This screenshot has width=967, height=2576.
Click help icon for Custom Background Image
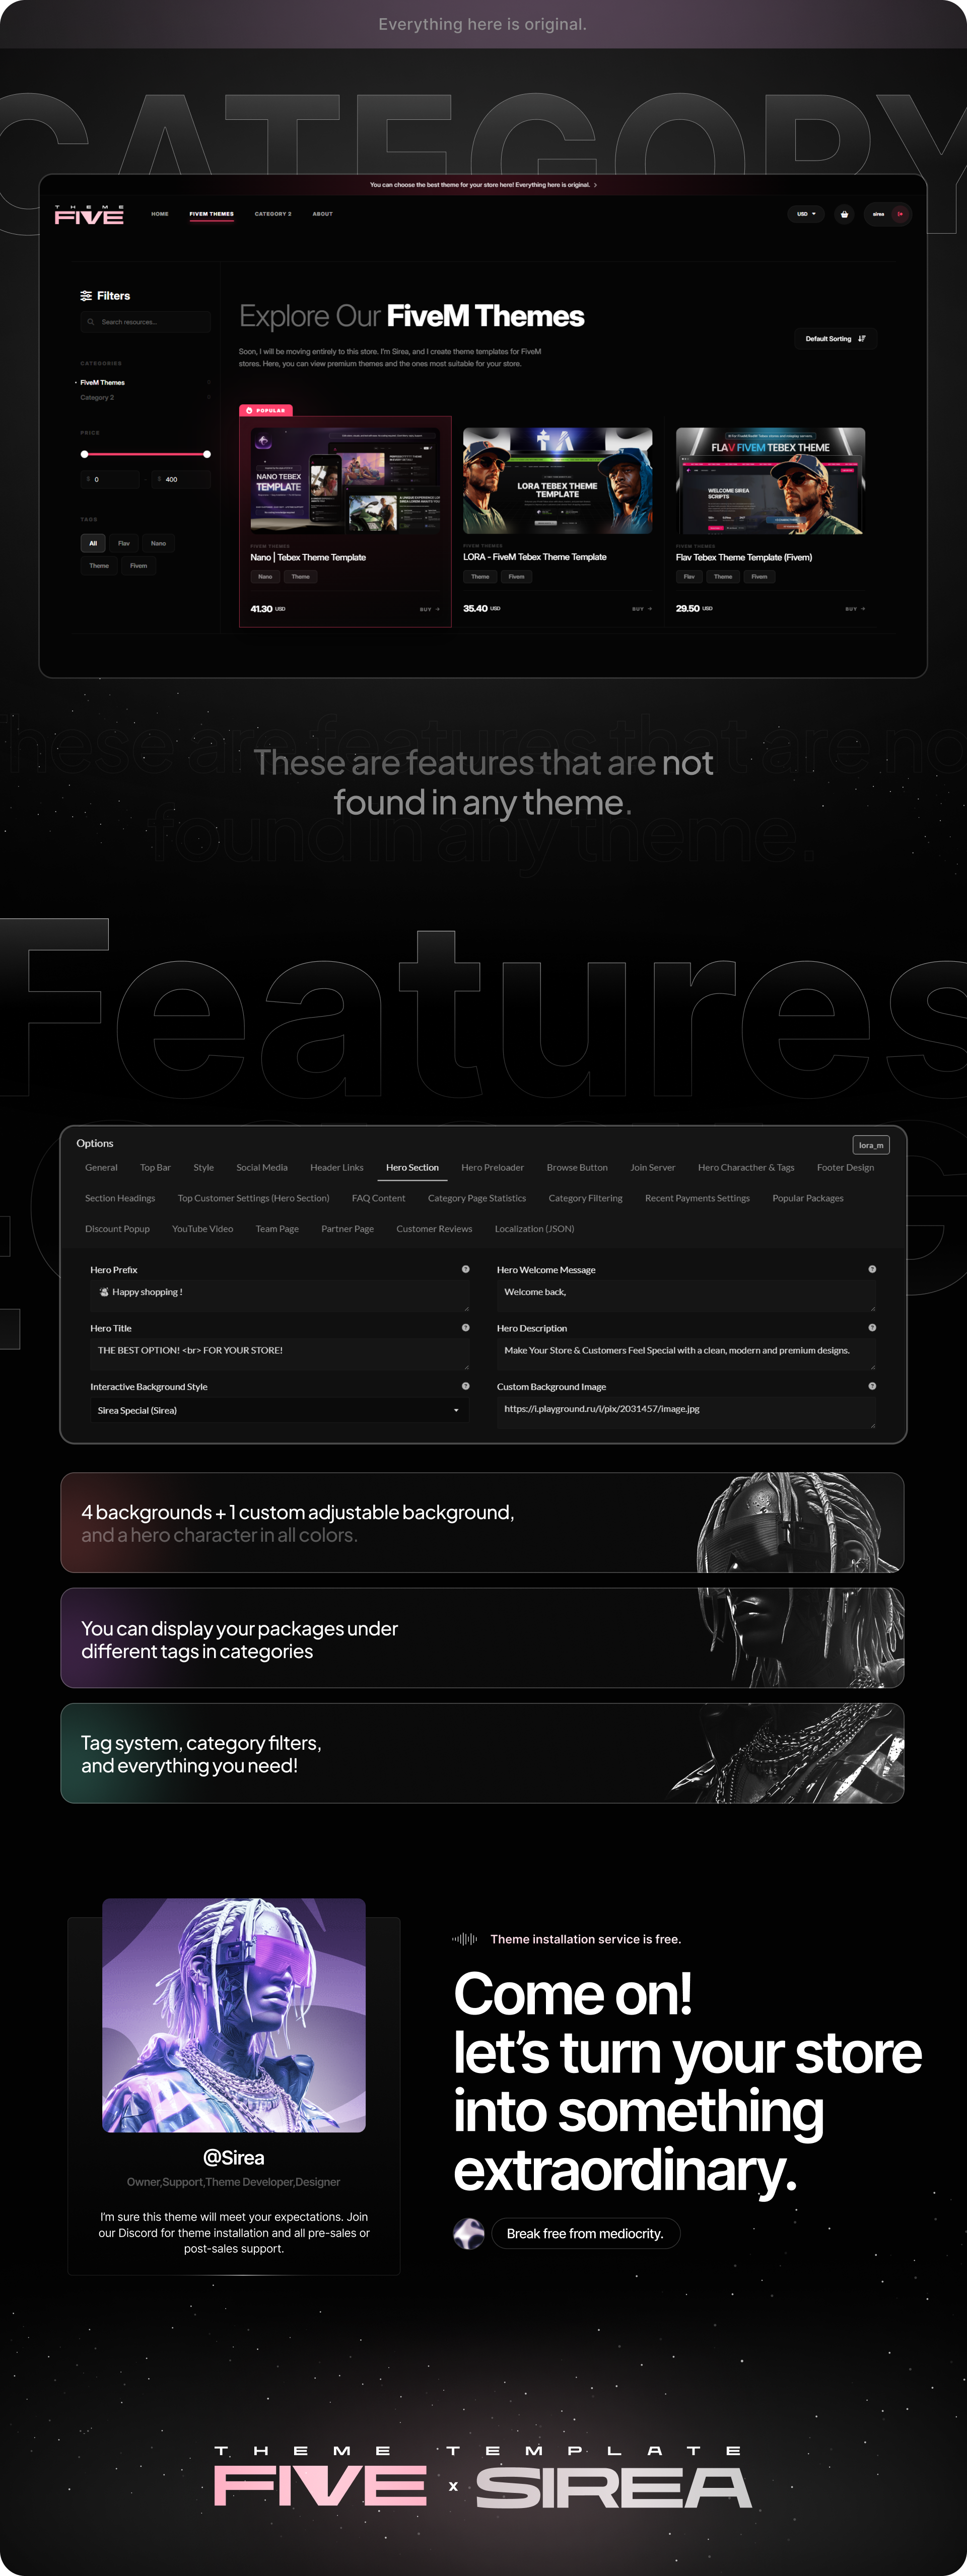click(872, 1386)
